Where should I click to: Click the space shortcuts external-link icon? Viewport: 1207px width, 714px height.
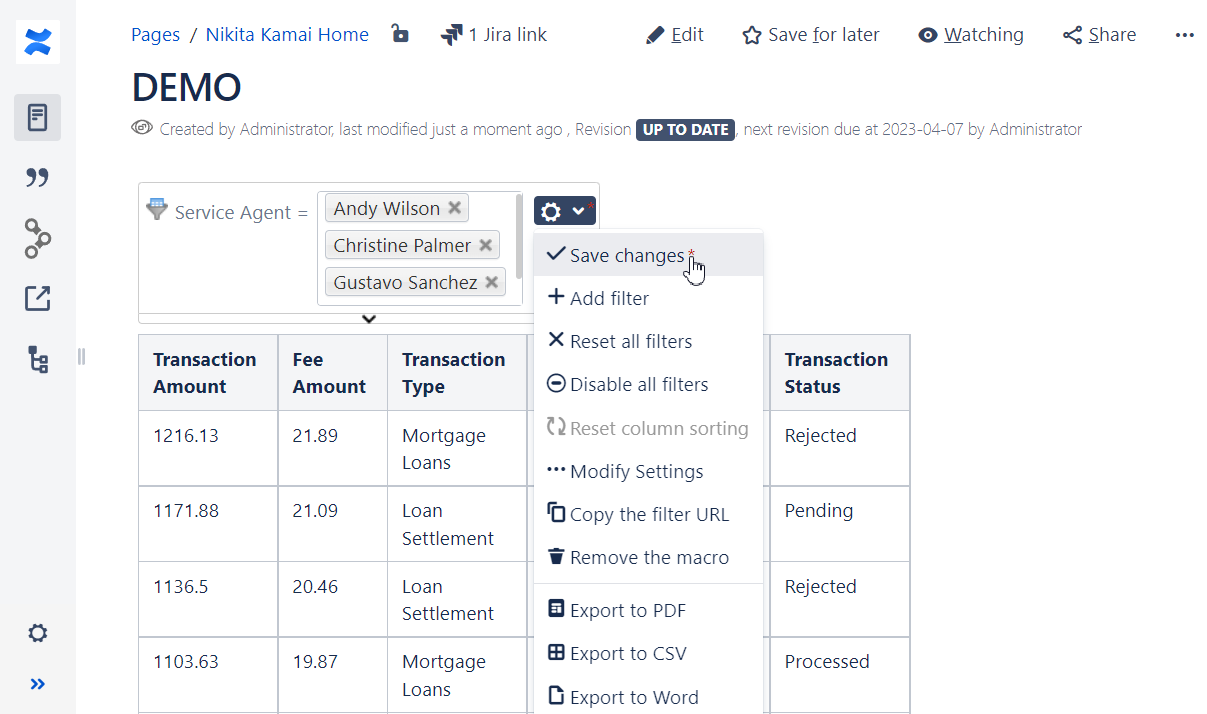click(x=38, y=298)
